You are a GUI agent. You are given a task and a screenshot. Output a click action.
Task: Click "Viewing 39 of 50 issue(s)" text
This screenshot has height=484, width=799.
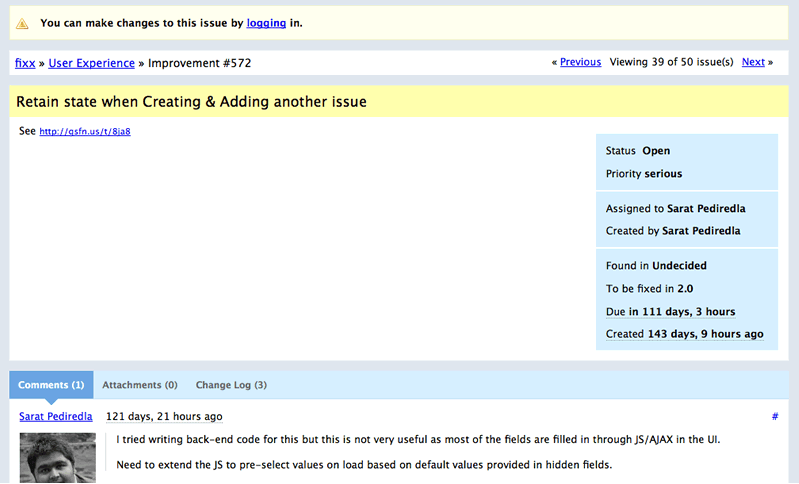coord(672,62)
